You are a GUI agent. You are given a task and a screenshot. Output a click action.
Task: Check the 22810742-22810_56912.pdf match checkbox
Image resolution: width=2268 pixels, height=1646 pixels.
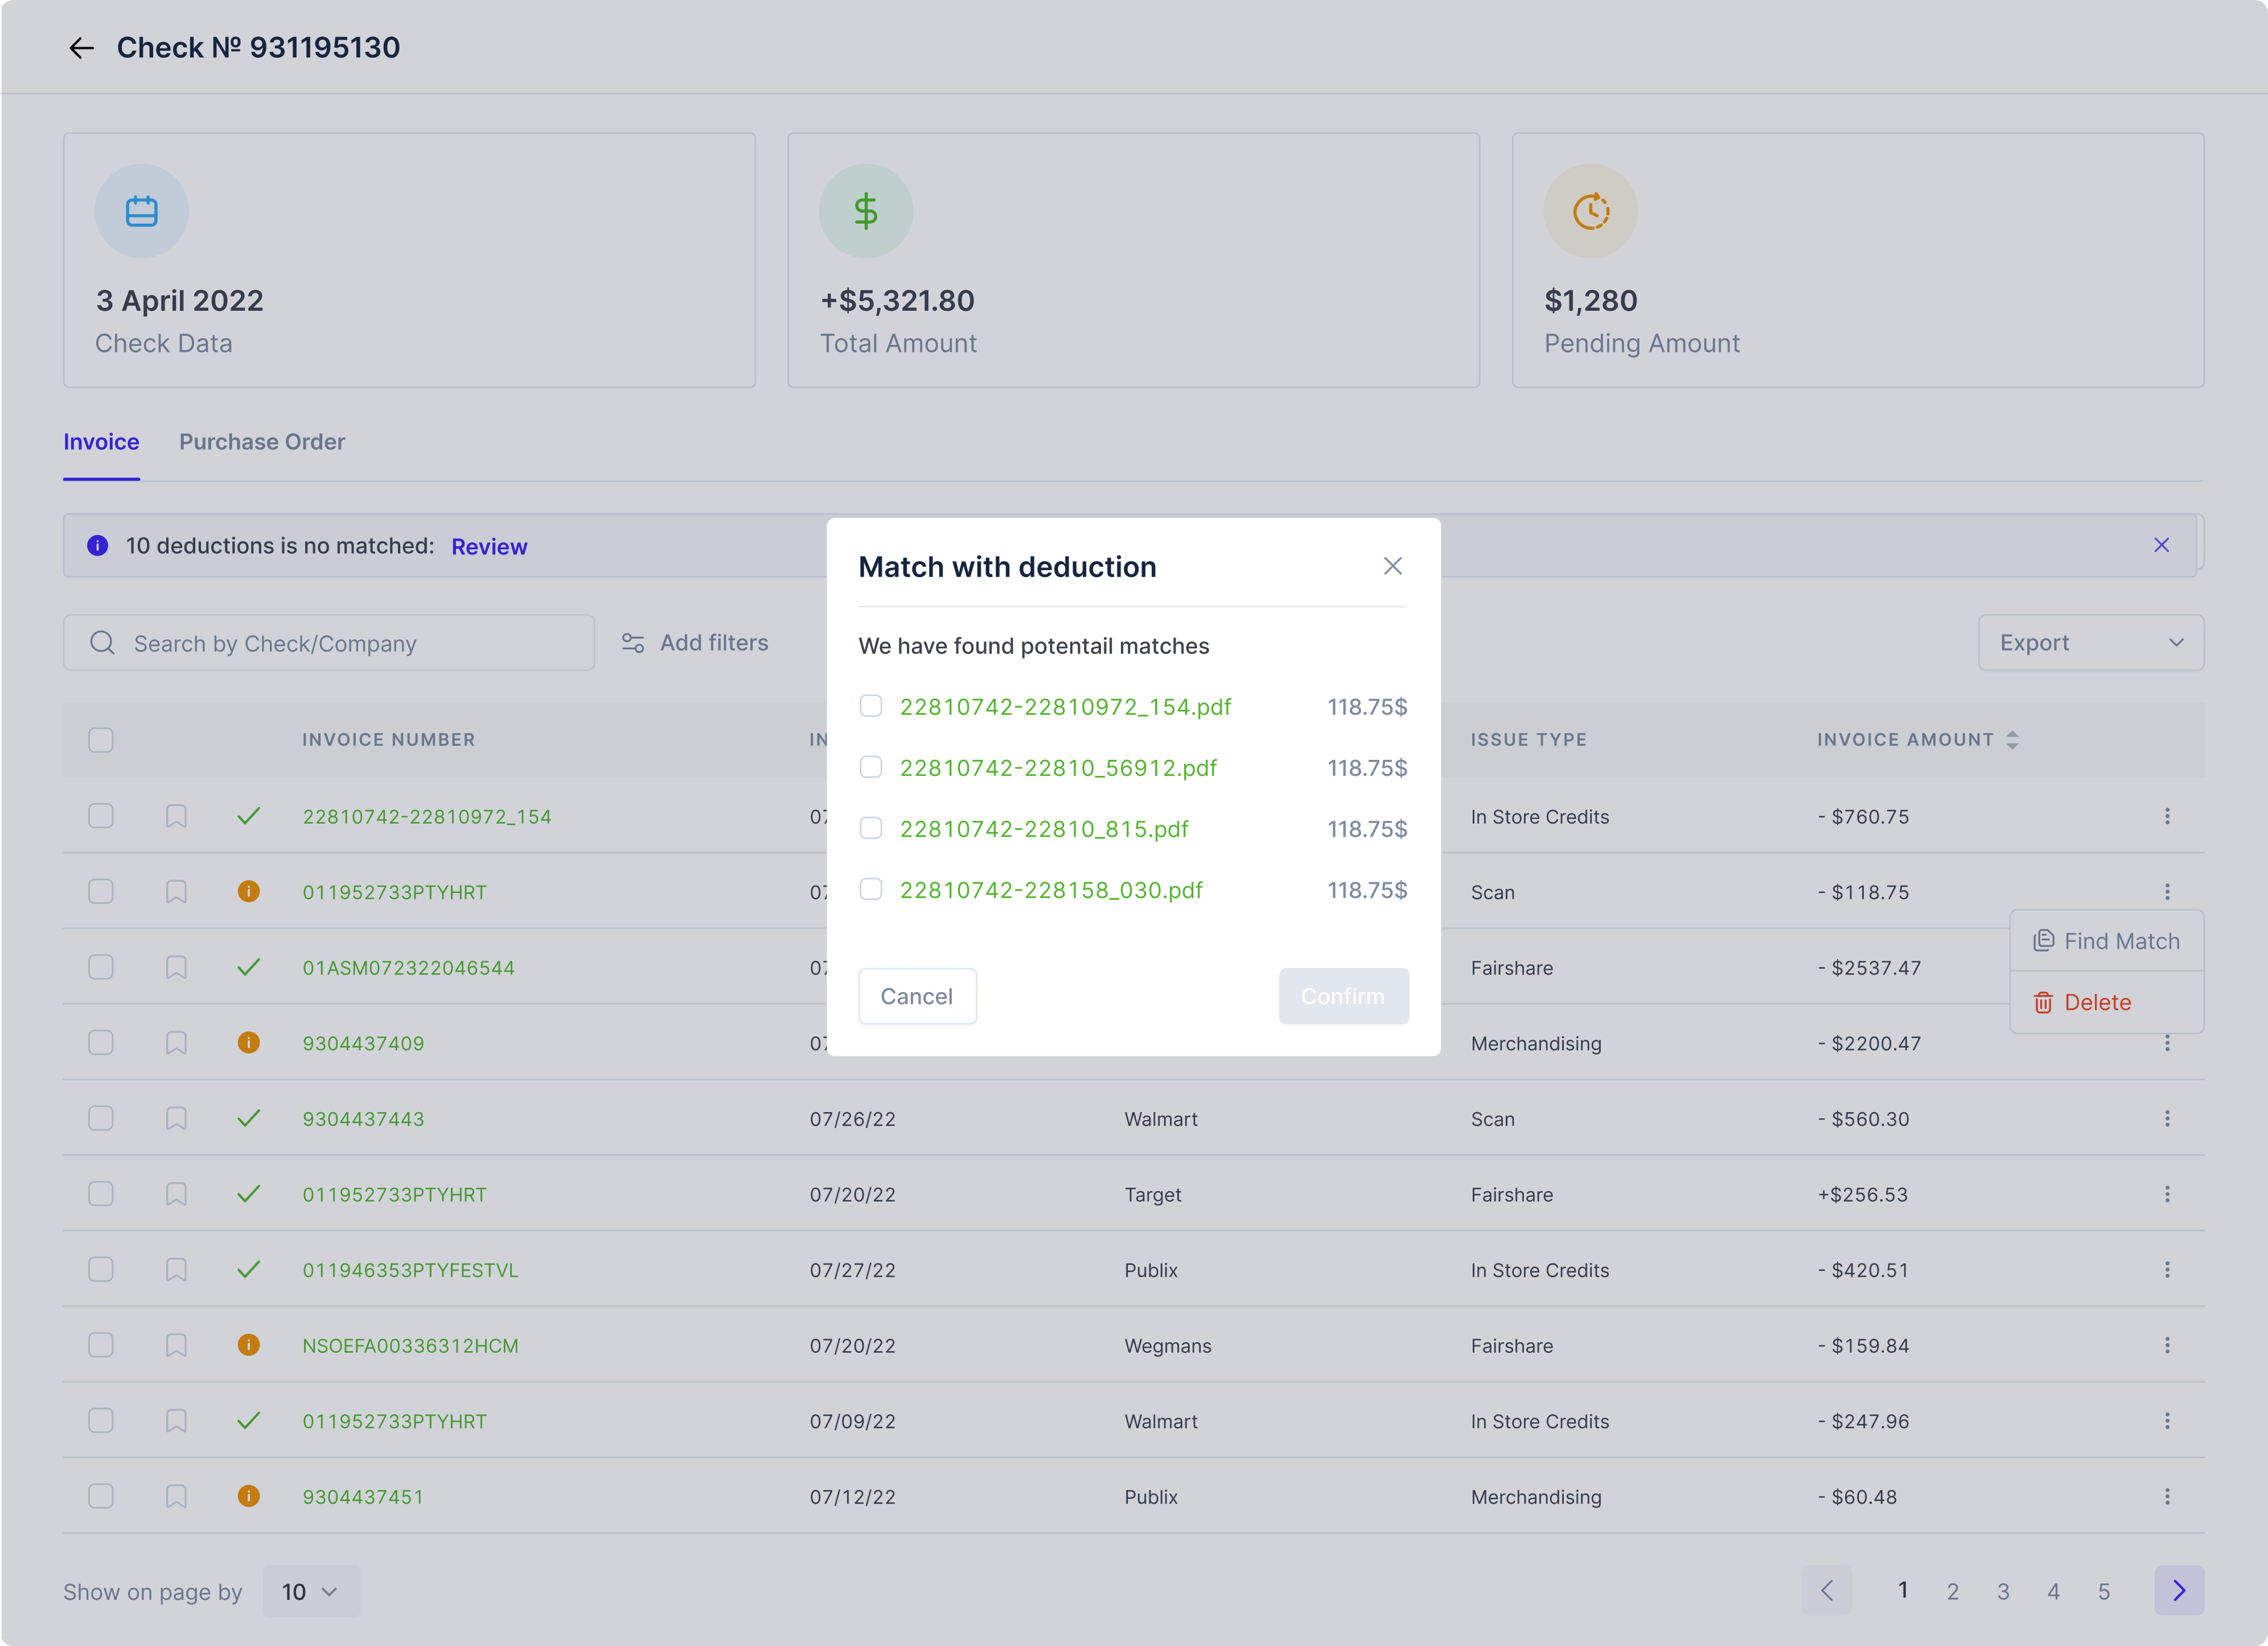pos(871,767)
